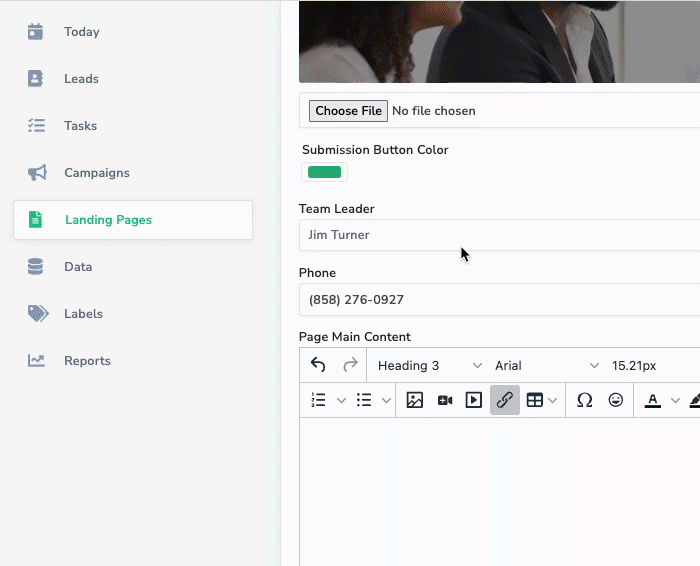Navigate to Tasks
Viewport: 700px width, 566px height.
click(x=80, y=125)
